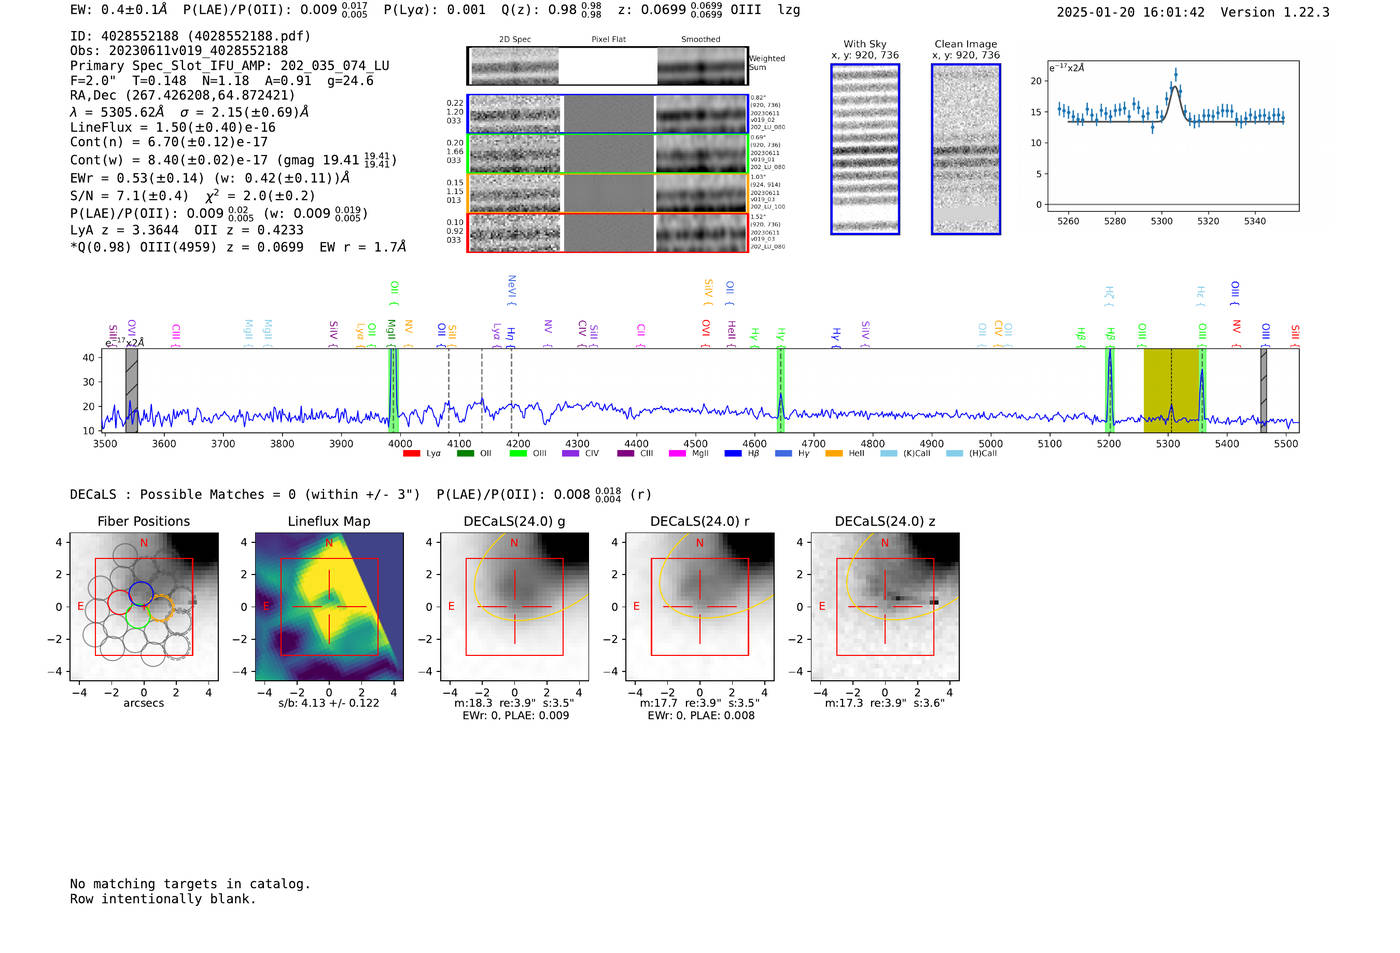Click the m:17.3 re:3.9" s:3.6" caption
This screenshot has height=953, width=1400.
pyautogui.click(x=885, y=703)
